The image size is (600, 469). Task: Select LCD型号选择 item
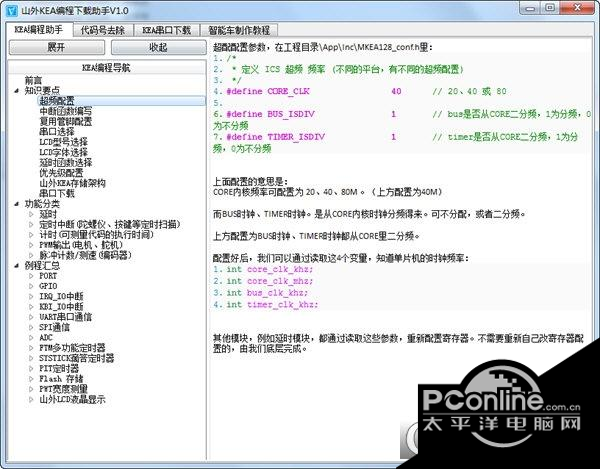click(x=63, y=142)
